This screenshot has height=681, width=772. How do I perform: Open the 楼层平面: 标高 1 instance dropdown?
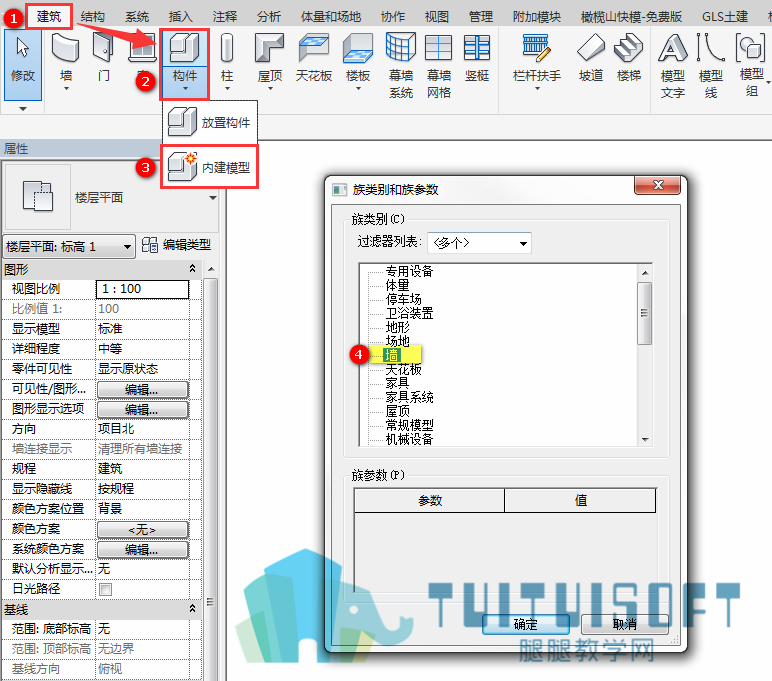coord(69,246)
